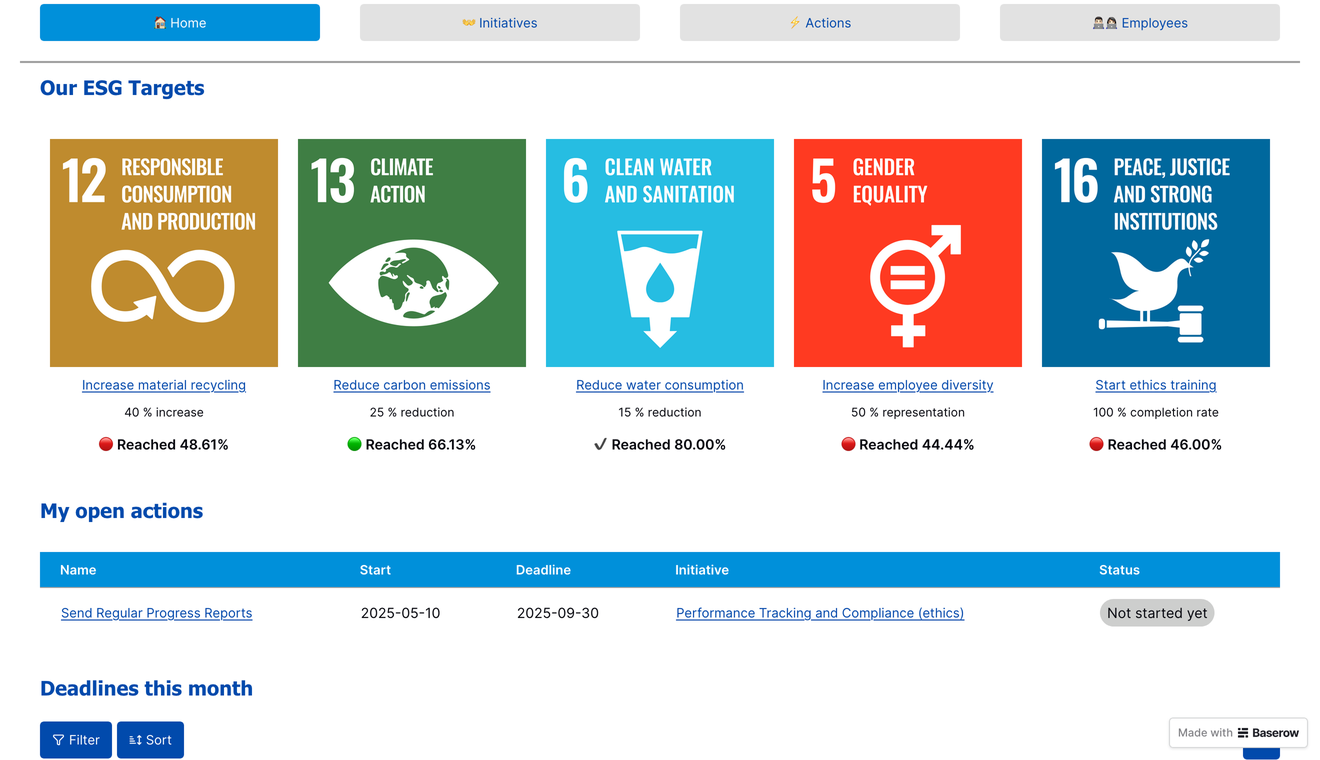The height and width of the screenshot is (760, 1320).
Task: Click the deadline 2025-09-30 cell
Action: [558, 613]
